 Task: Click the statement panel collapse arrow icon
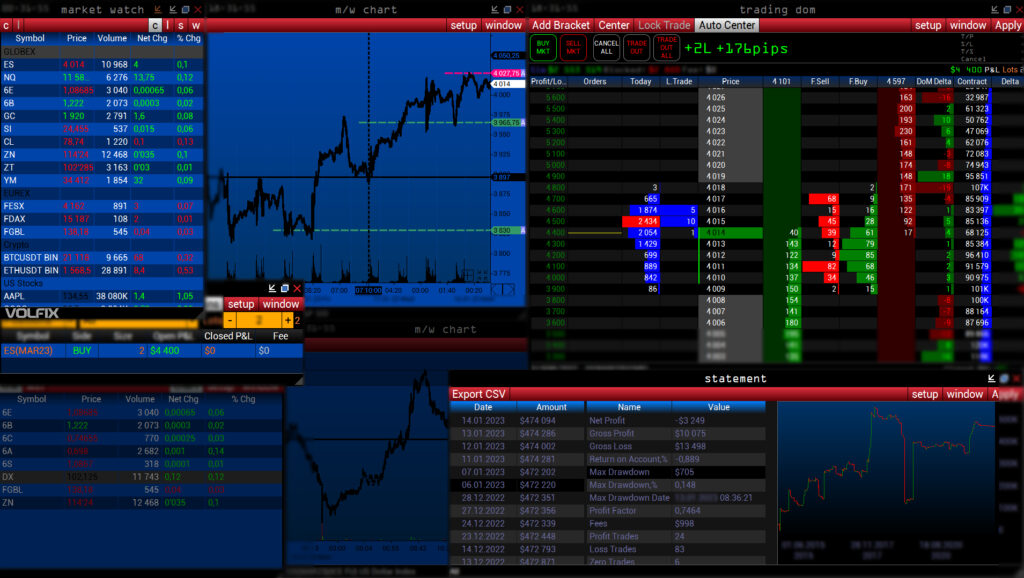pyautogui.click(x=991, y=379)
